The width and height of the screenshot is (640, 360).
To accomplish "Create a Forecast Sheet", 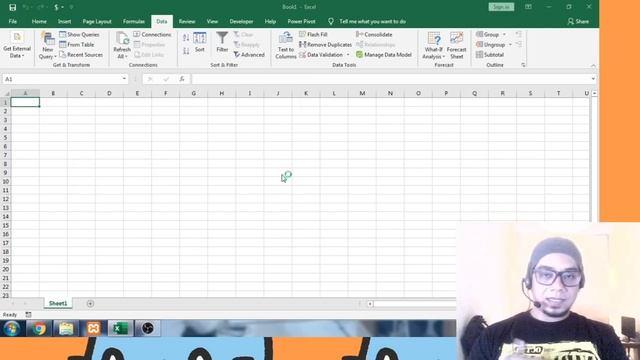I will (456, 46).
